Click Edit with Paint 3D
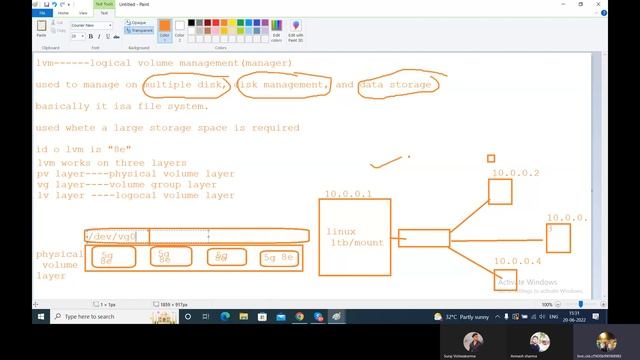The image size is (640, 360). (x=296, y=31)
